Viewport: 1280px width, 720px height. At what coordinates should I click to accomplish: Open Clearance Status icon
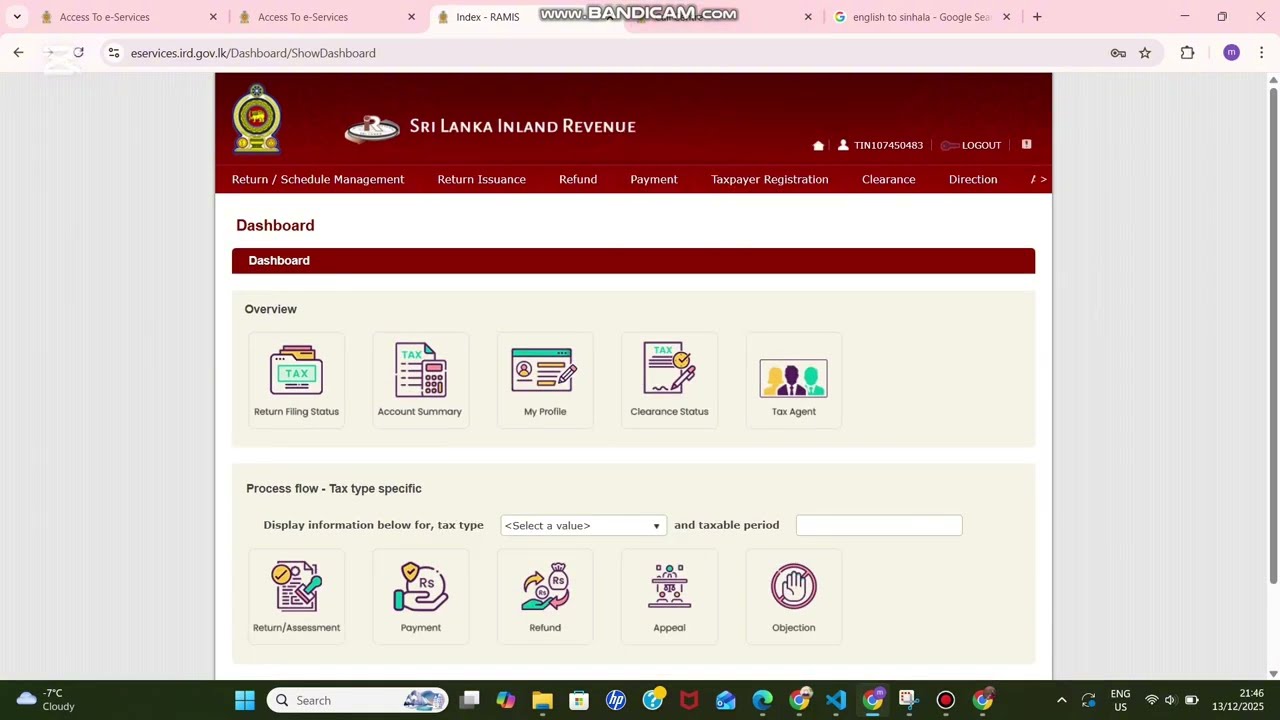[x=669, y=380]
